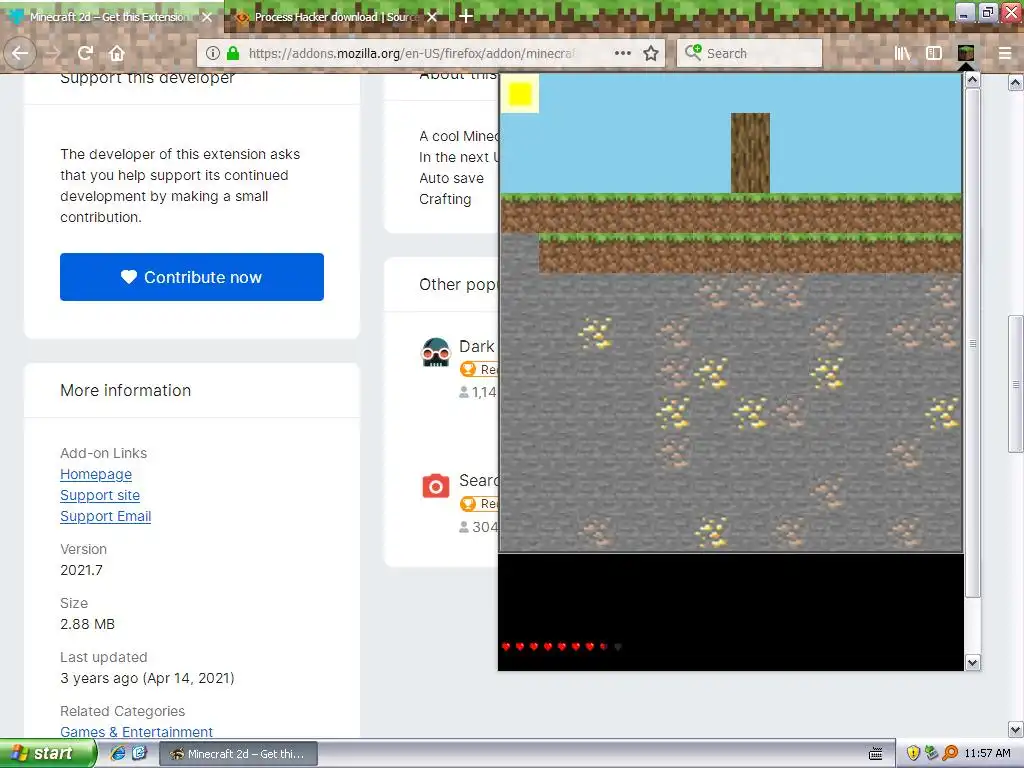Click the red hearts health bar
The width and height of the screenshot is (1024, 768).
tap(562, 647)
